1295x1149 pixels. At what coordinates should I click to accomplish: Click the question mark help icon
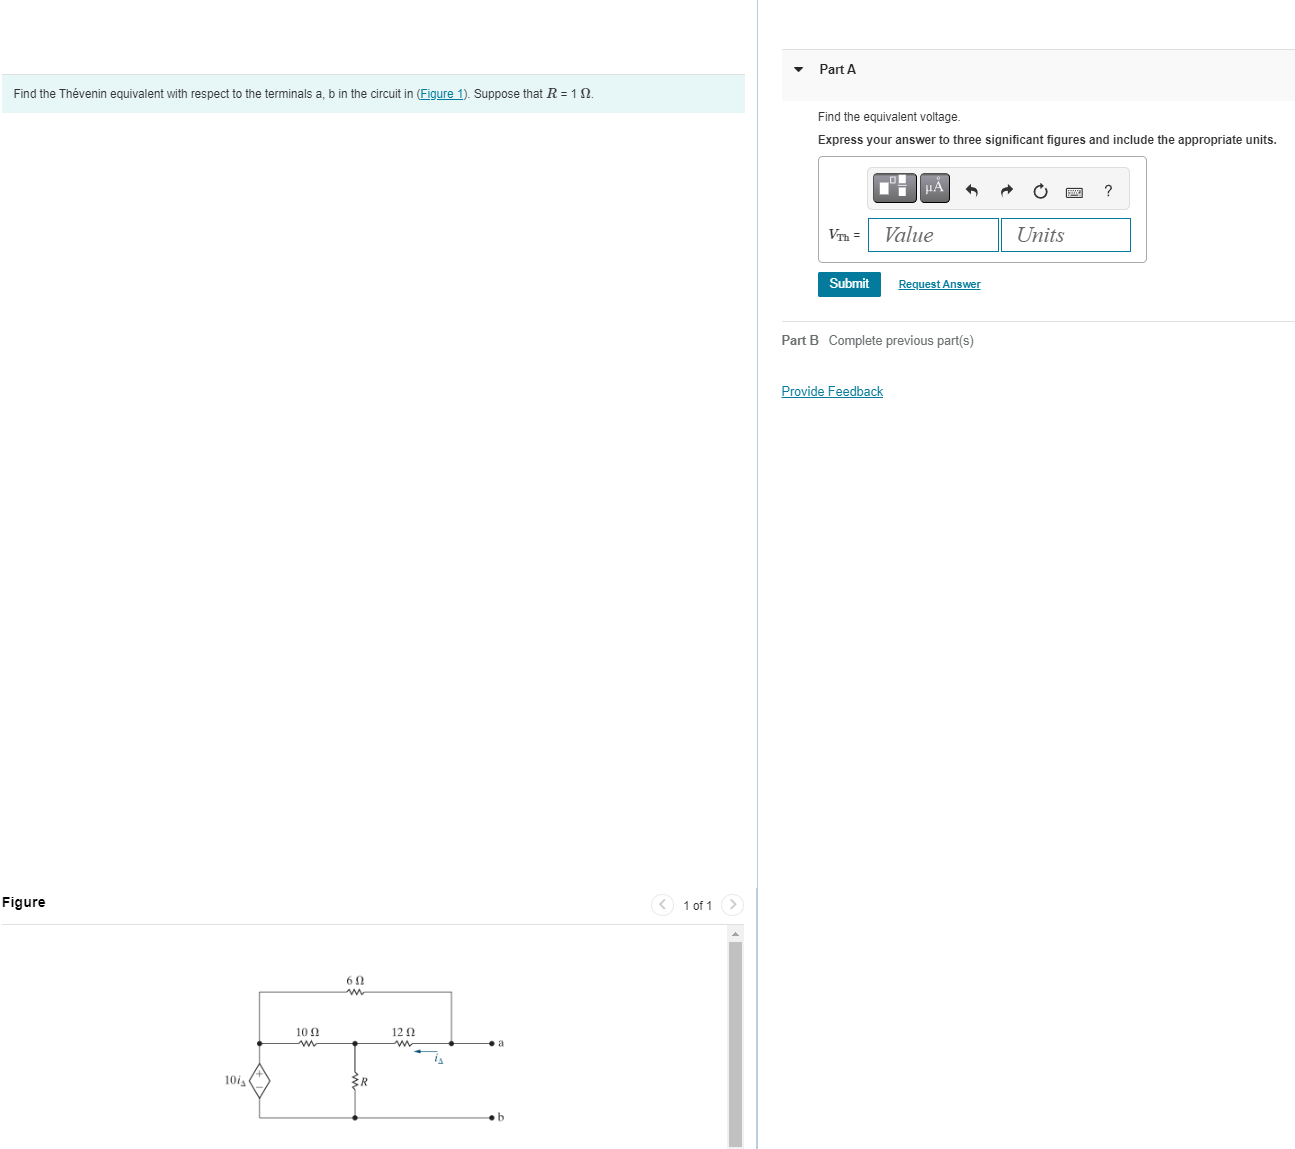point(1108,191)
